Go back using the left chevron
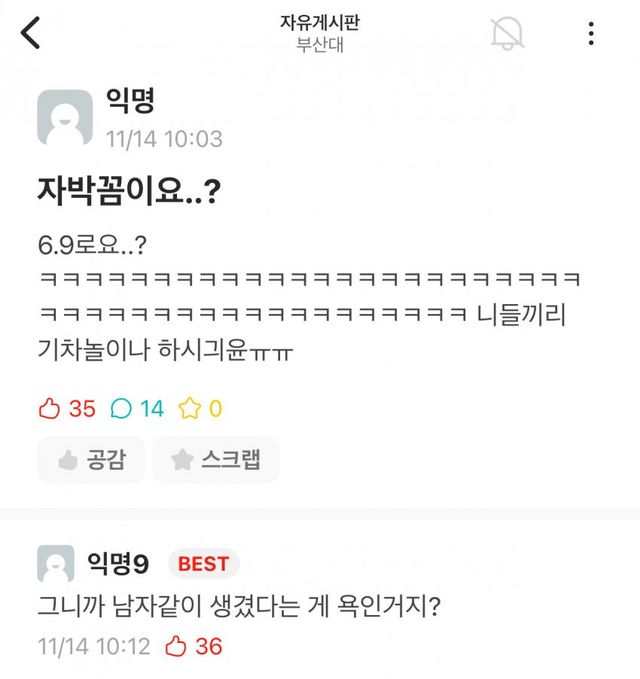Image resolution: width=640 pixels, height=679 pixels. pyautogui.click(x=31, y=33)
